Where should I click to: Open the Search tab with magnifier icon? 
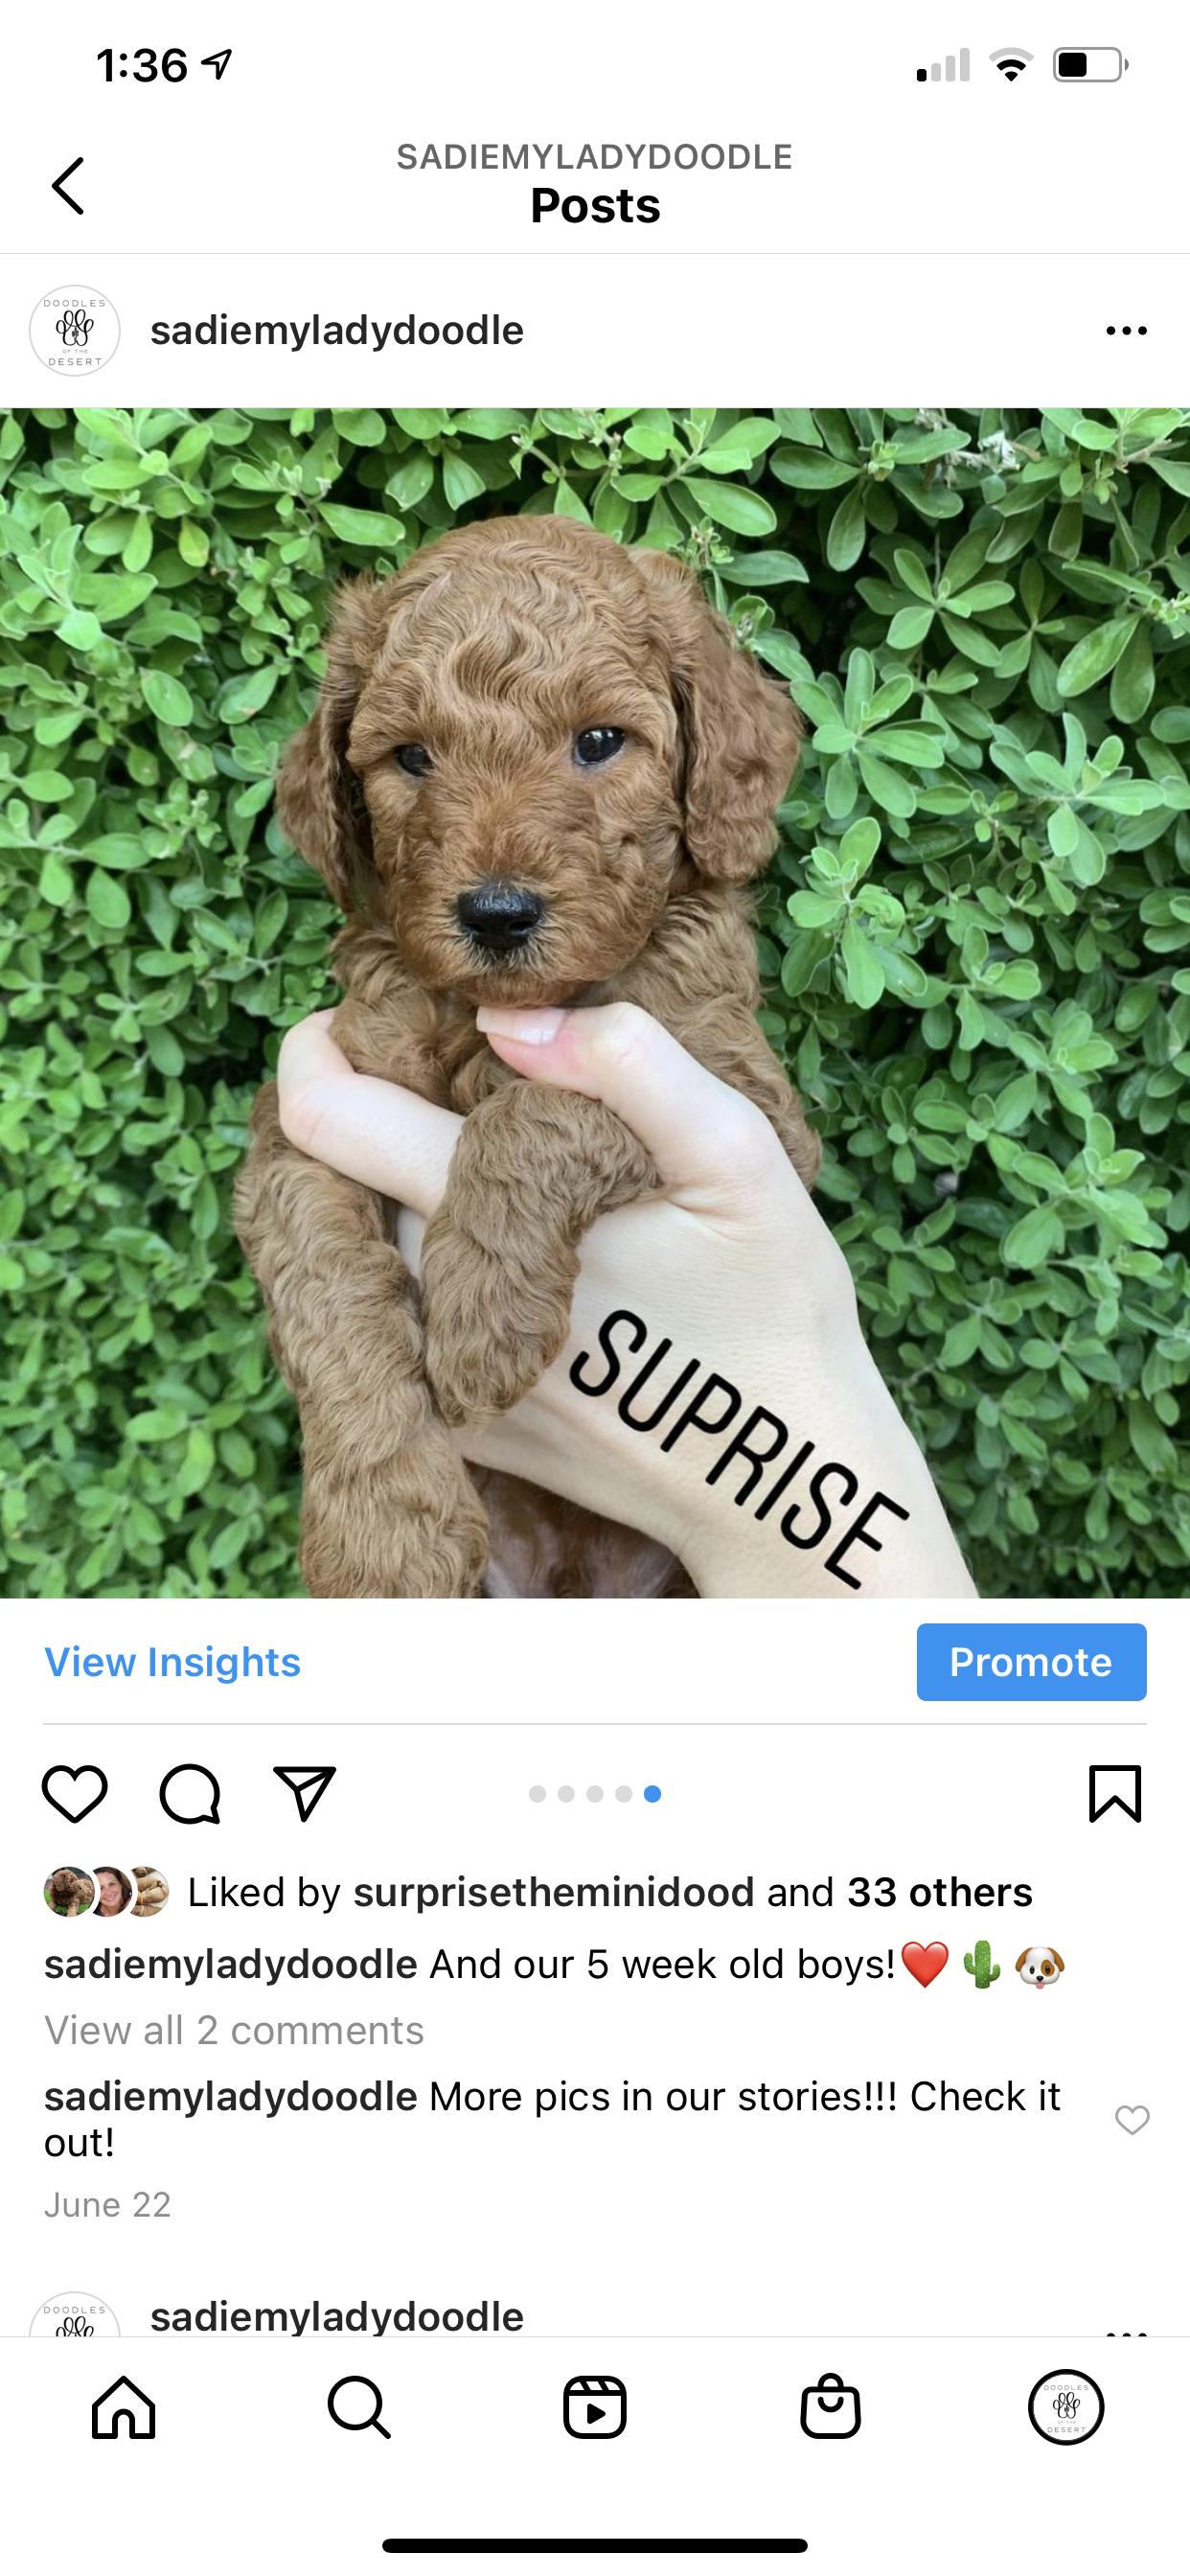[x=359, y=2407]
